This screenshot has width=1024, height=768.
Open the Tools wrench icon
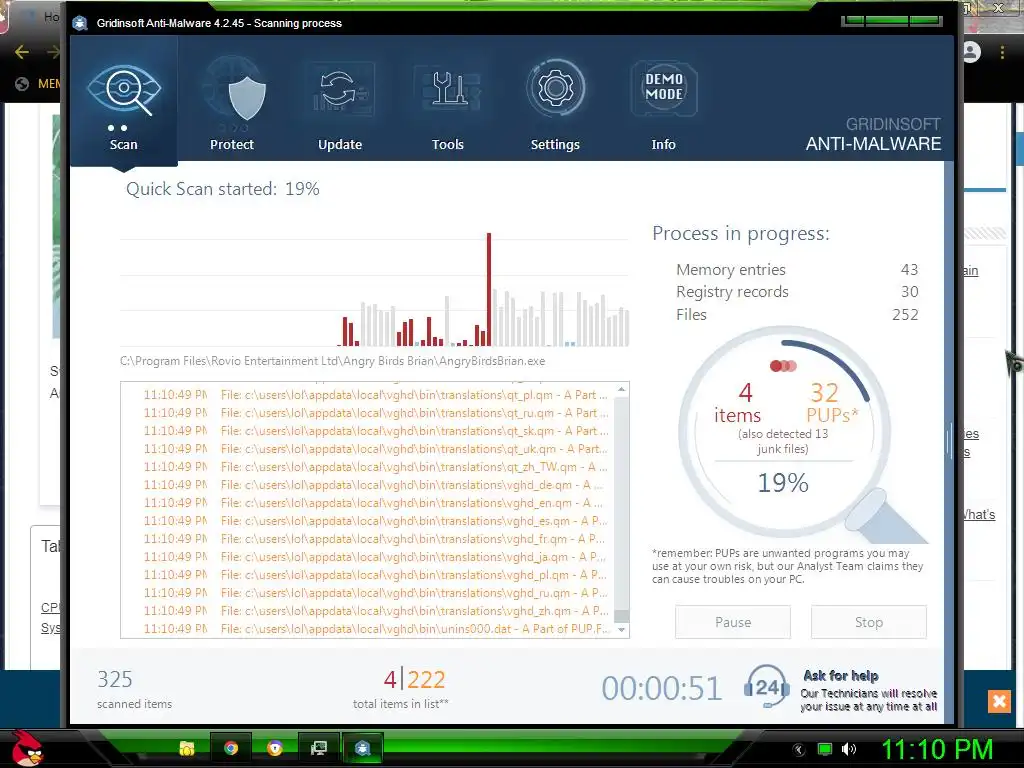(448, 90)
